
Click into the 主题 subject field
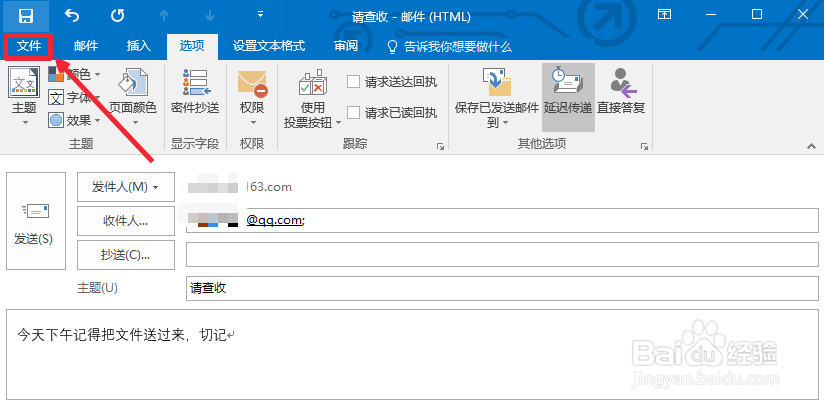click(500, 288)
